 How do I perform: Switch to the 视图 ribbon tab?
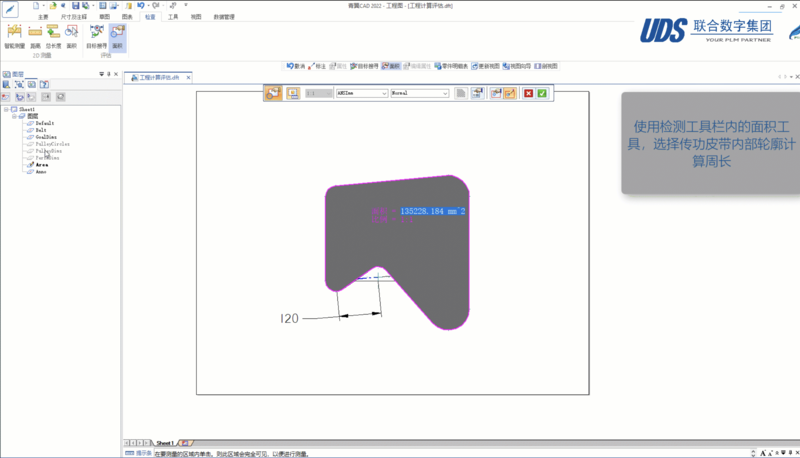coord(196,17)
